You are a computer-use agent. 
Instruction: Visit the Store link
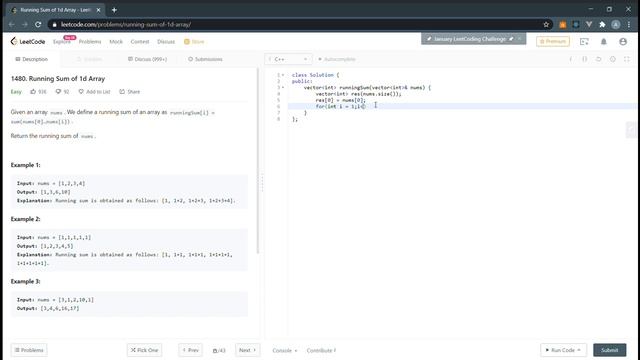tap(194, 42)
